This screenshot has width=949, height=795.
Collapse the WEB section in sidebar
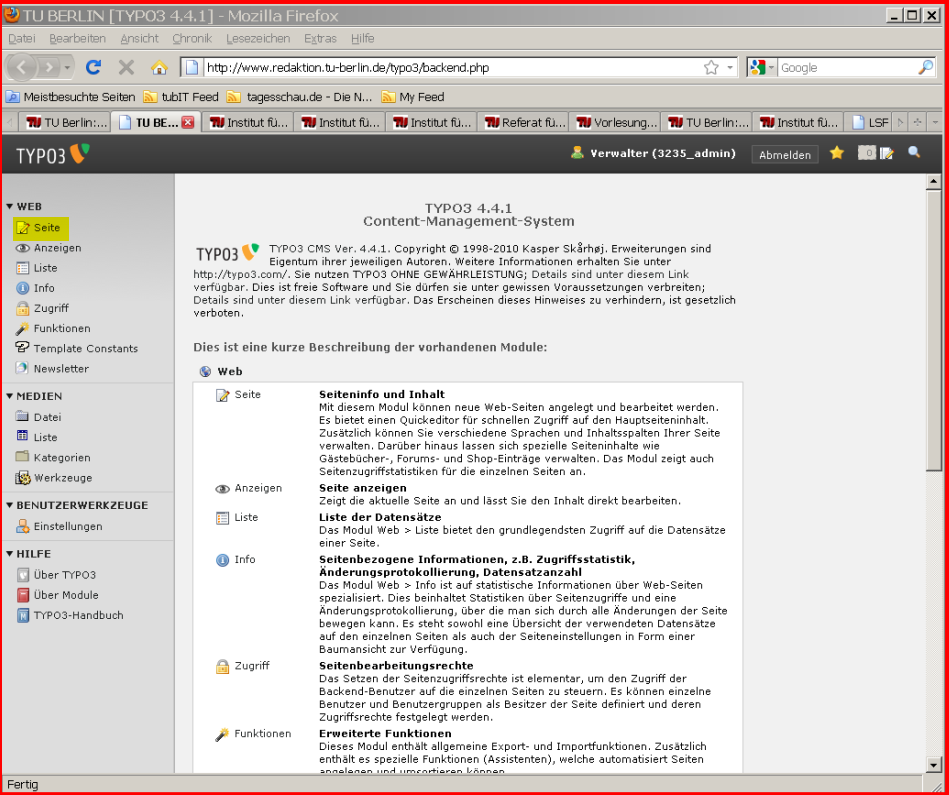click(10, 207)
